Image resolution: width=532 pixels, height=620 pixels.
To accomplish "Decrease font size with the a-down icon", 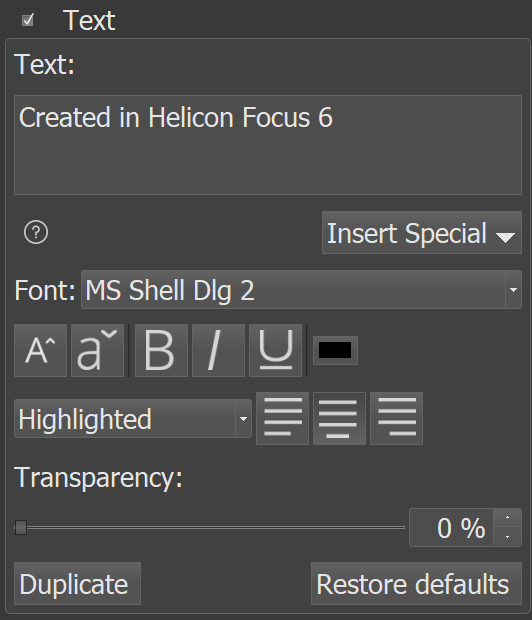I will (97, 350).
